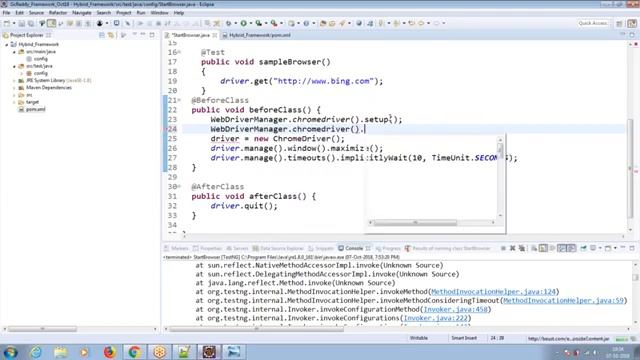Collapse the Hybrid_Framework project node
This screenshot has width=640, height=360.
click(7, 44)
